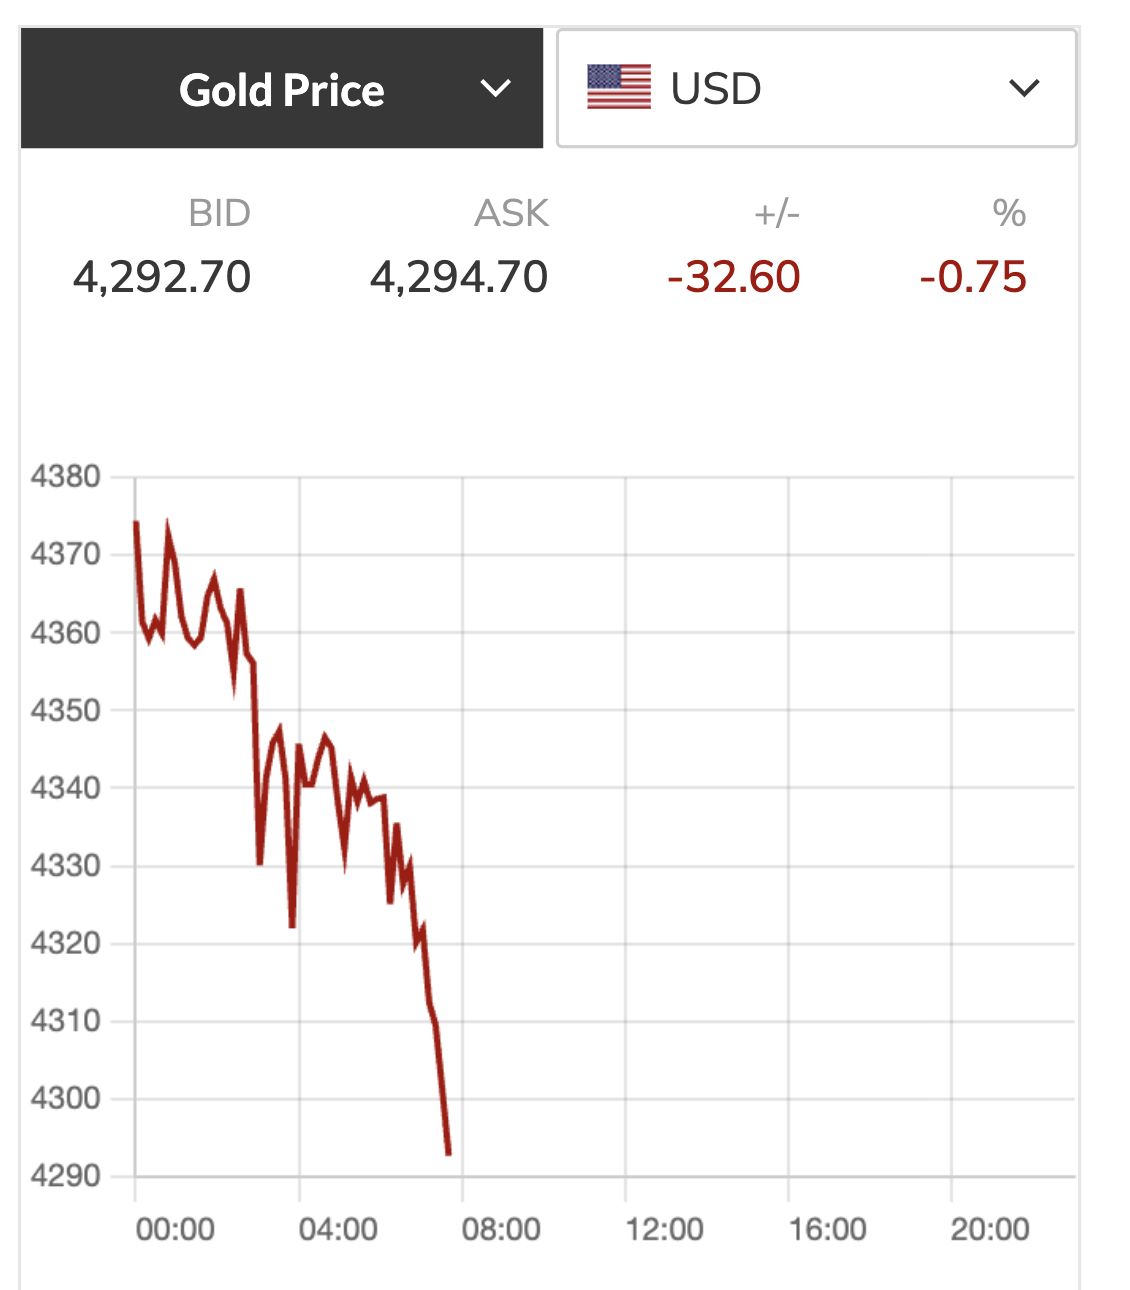Screen dimensions: 1130x1290
Task: Click the % percent header
Action: (1009, 213)
